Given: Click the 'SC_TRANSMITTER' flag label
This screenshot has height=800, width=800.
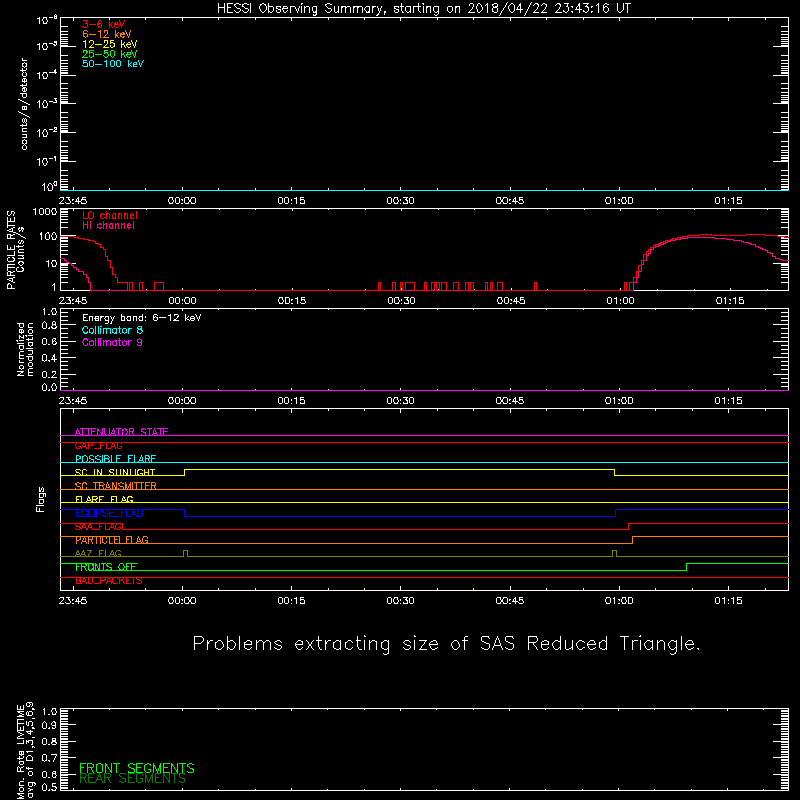Looking at the screenshot, I should tap(116, 486).
